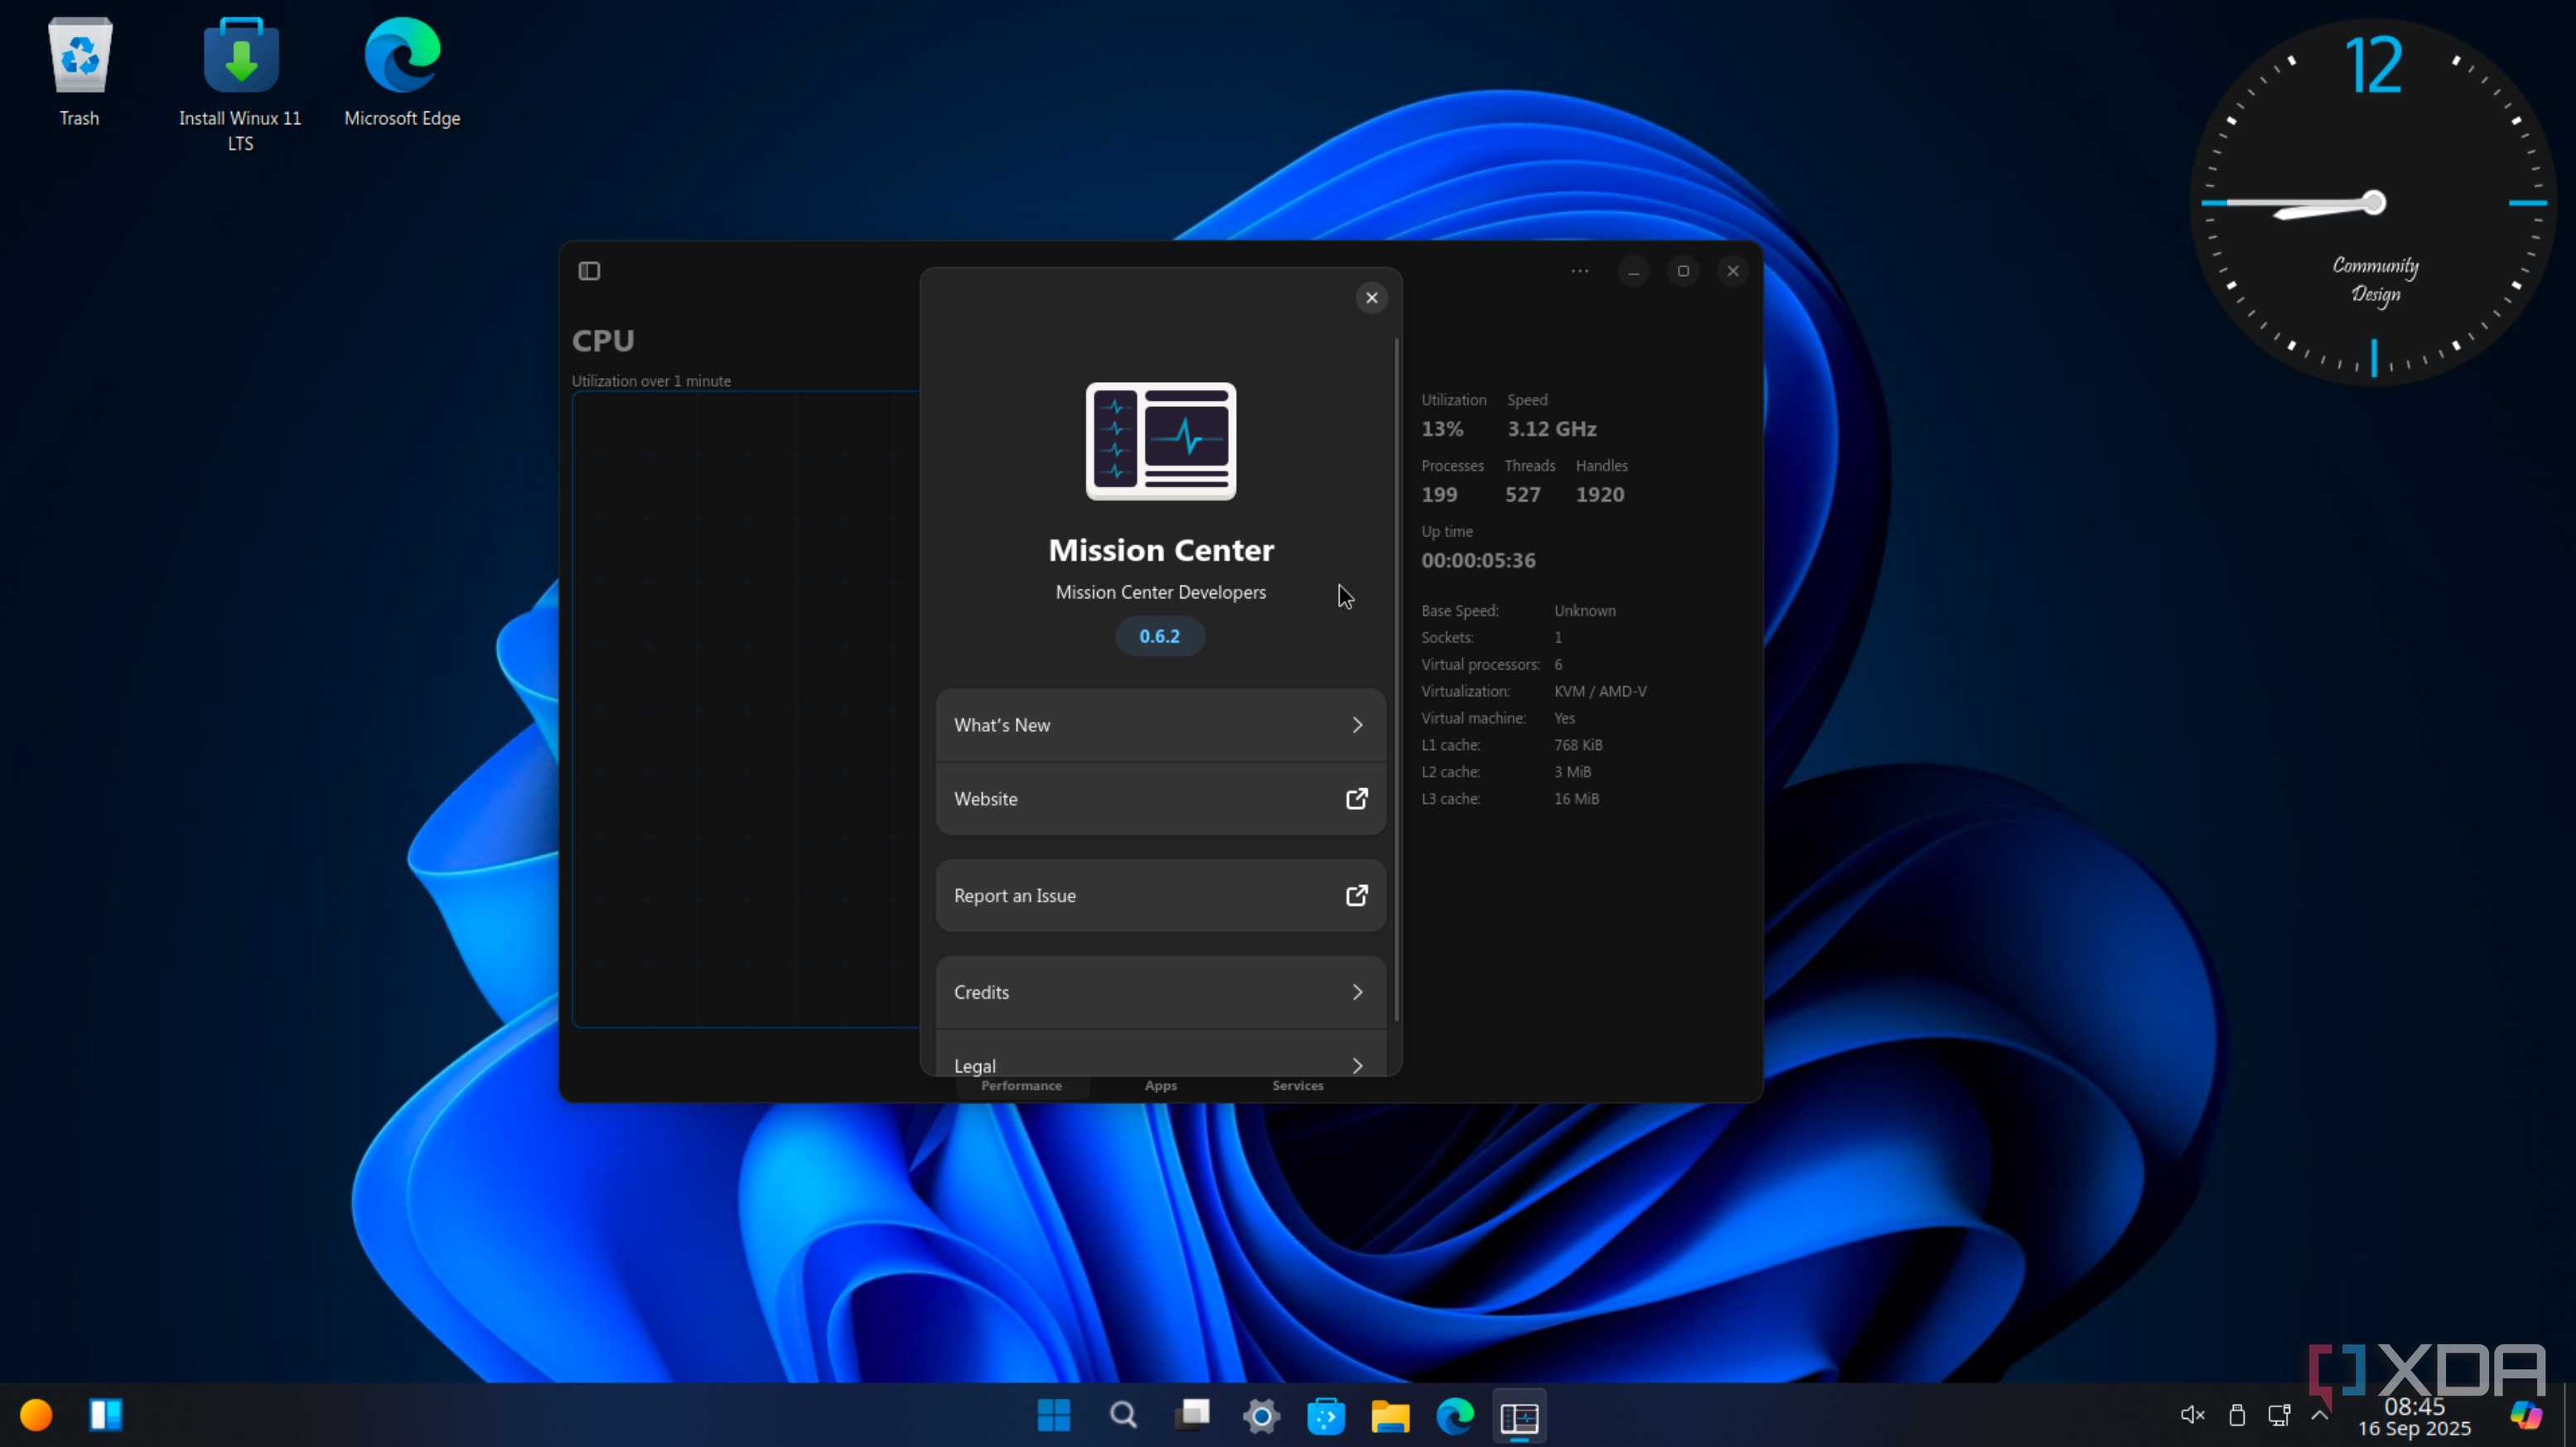Viewport: 2576px width, 1447px height.
Task: Click the muted volume tray icon
Action: point(2192,1415)
